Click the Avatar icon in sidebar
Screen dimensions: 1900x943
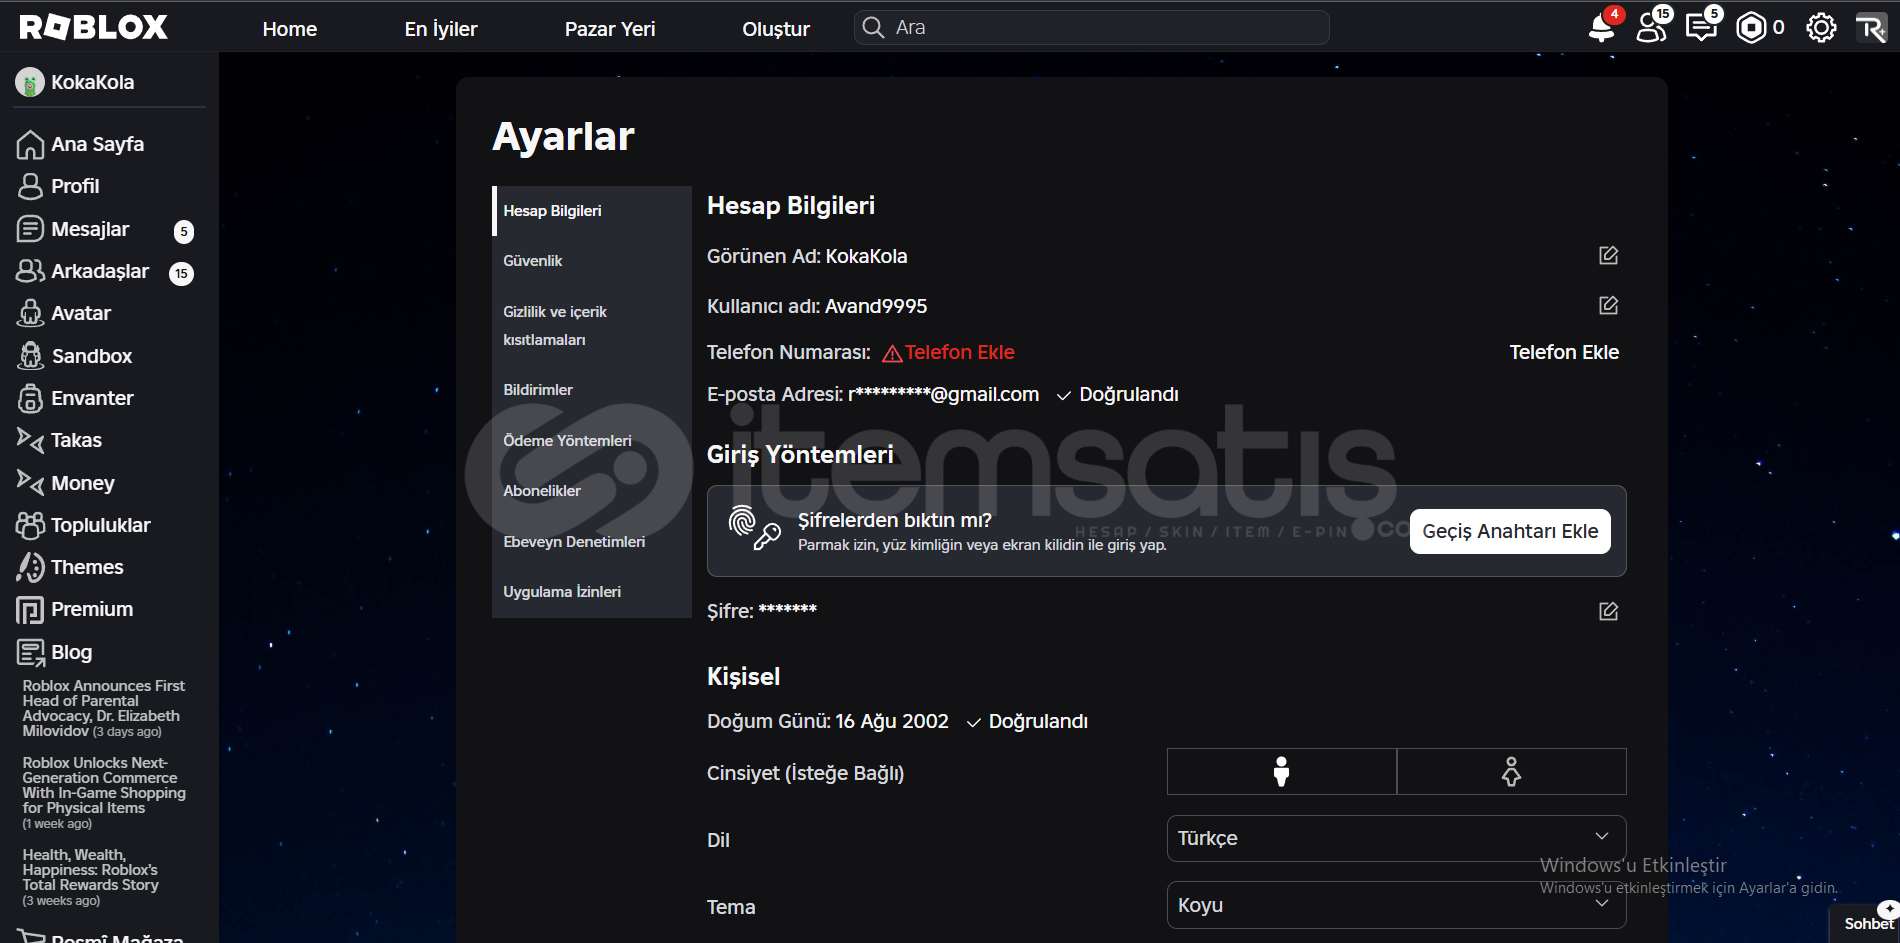(x=31, y=313)
